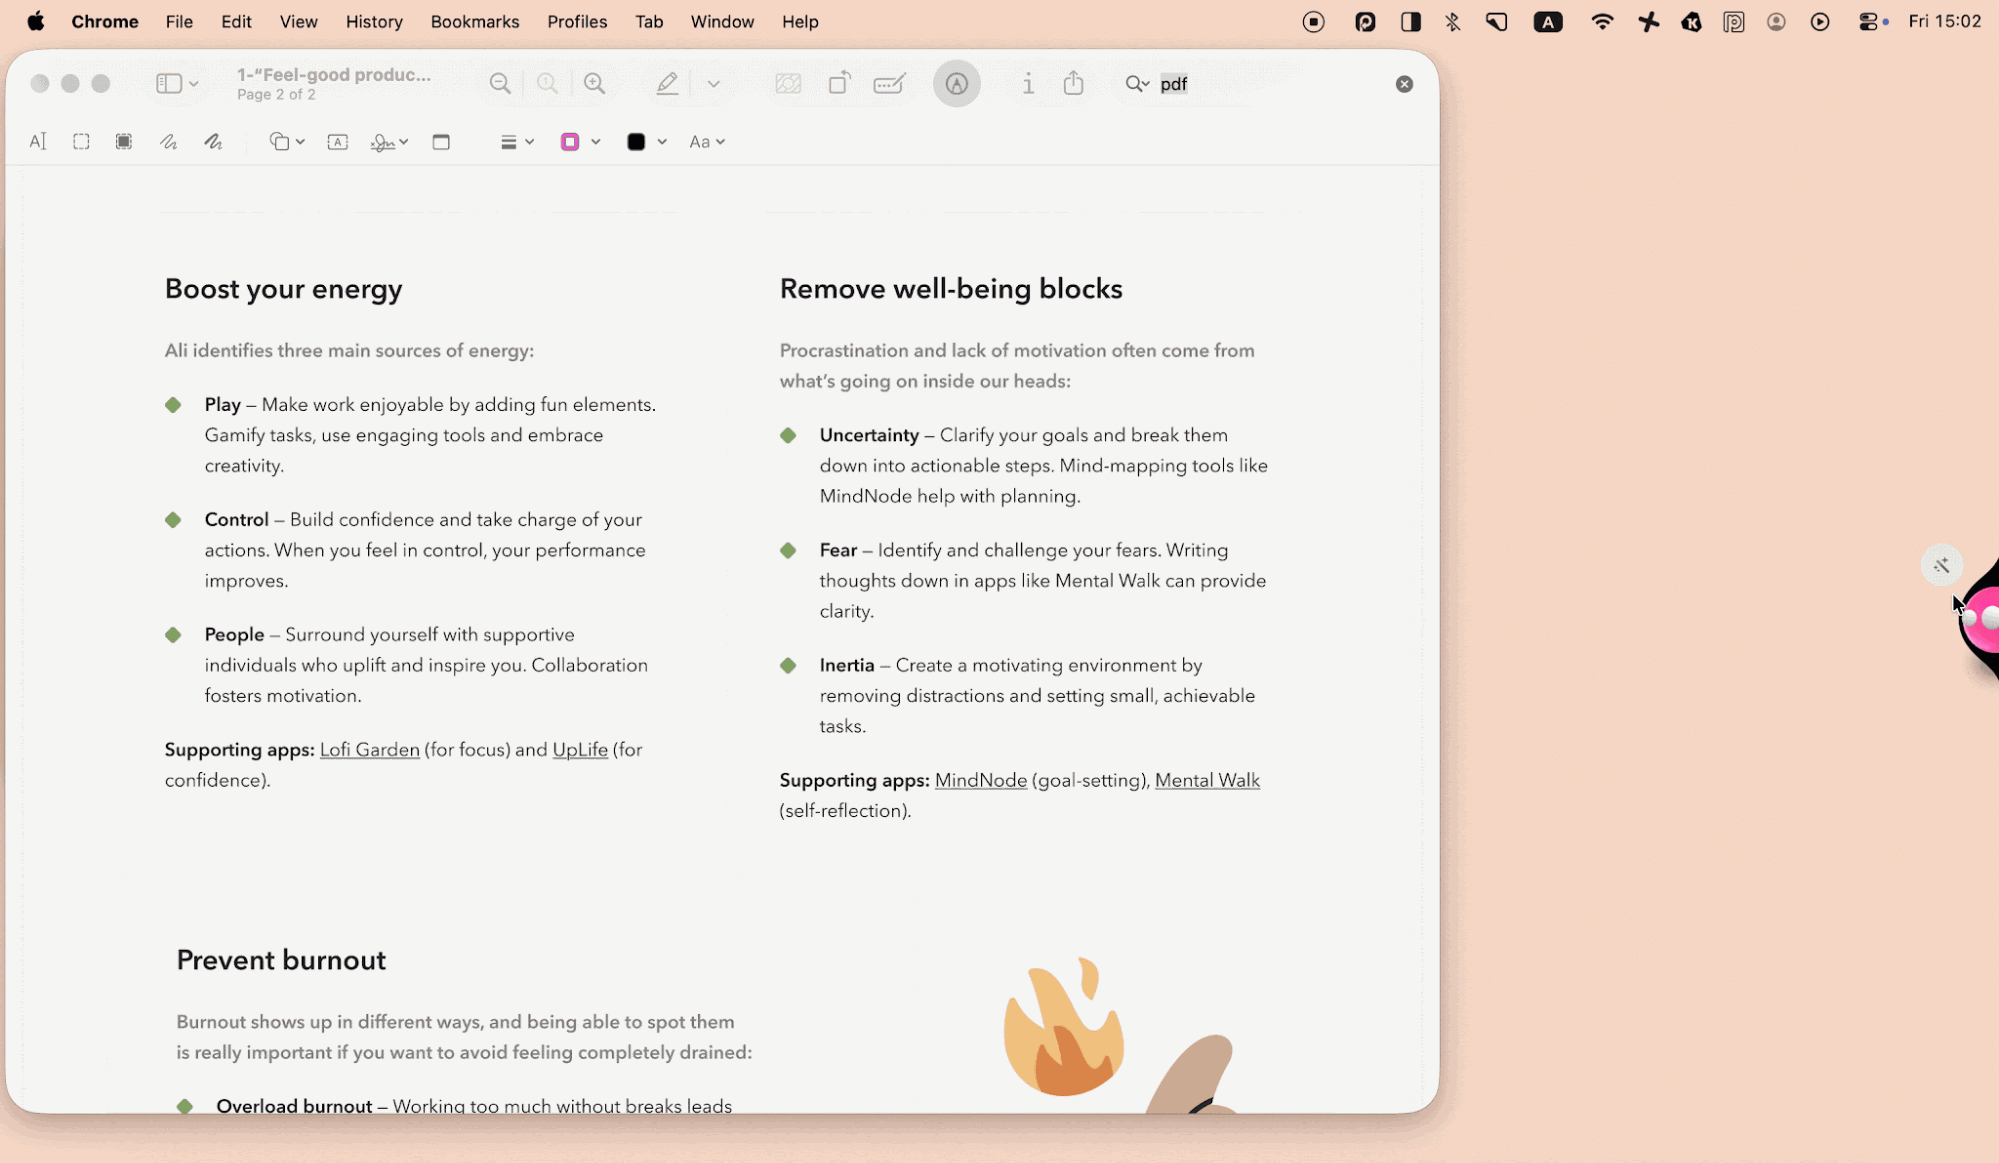Screen dimensions: 1999x1163
Task: Click the Share icon in toolbar
Action: pyautogui.click(x=1073, y=83)
